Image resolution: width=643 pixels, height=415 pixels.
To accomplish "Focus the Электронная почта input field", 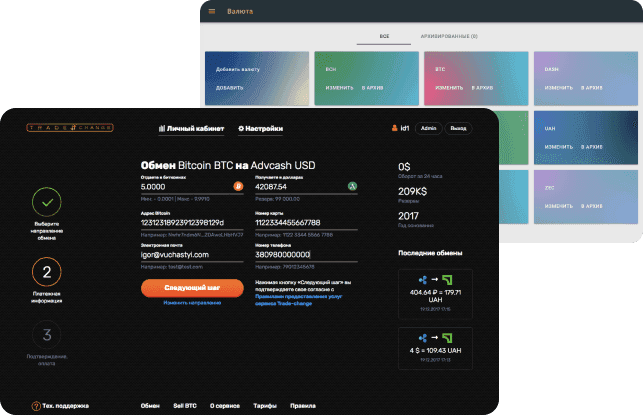I will 192,255.
